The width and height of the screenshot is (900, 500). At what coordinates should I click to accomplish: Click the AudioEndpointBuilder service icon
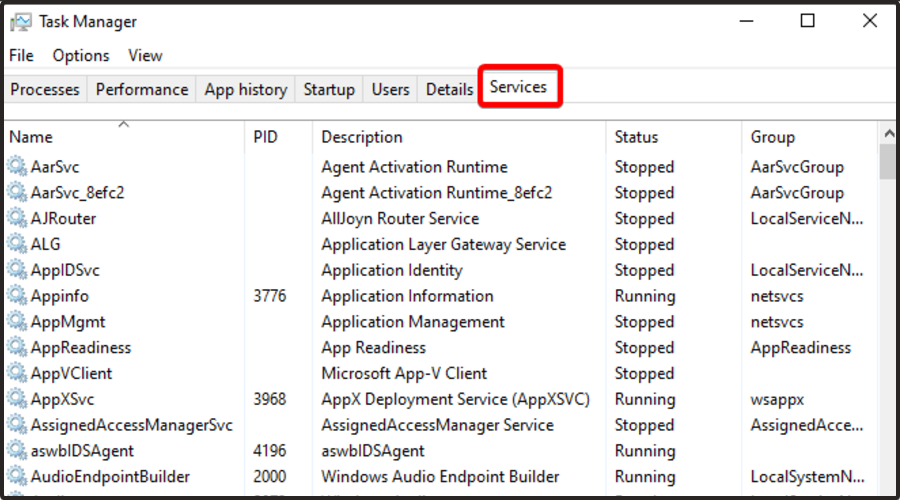(17, 476)
